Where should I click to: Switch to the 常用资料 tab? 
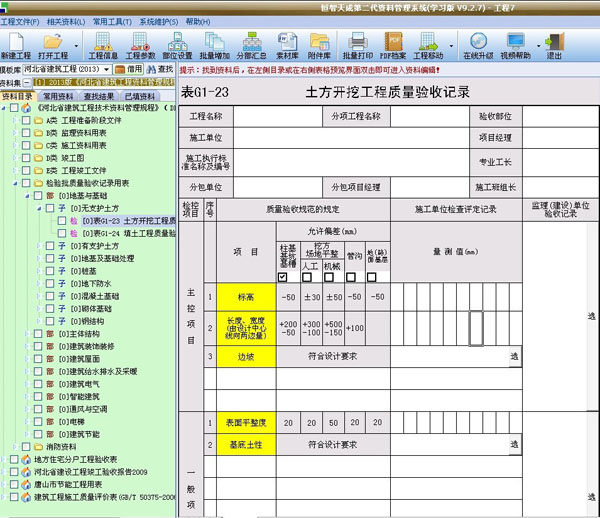tap(58, 96)
